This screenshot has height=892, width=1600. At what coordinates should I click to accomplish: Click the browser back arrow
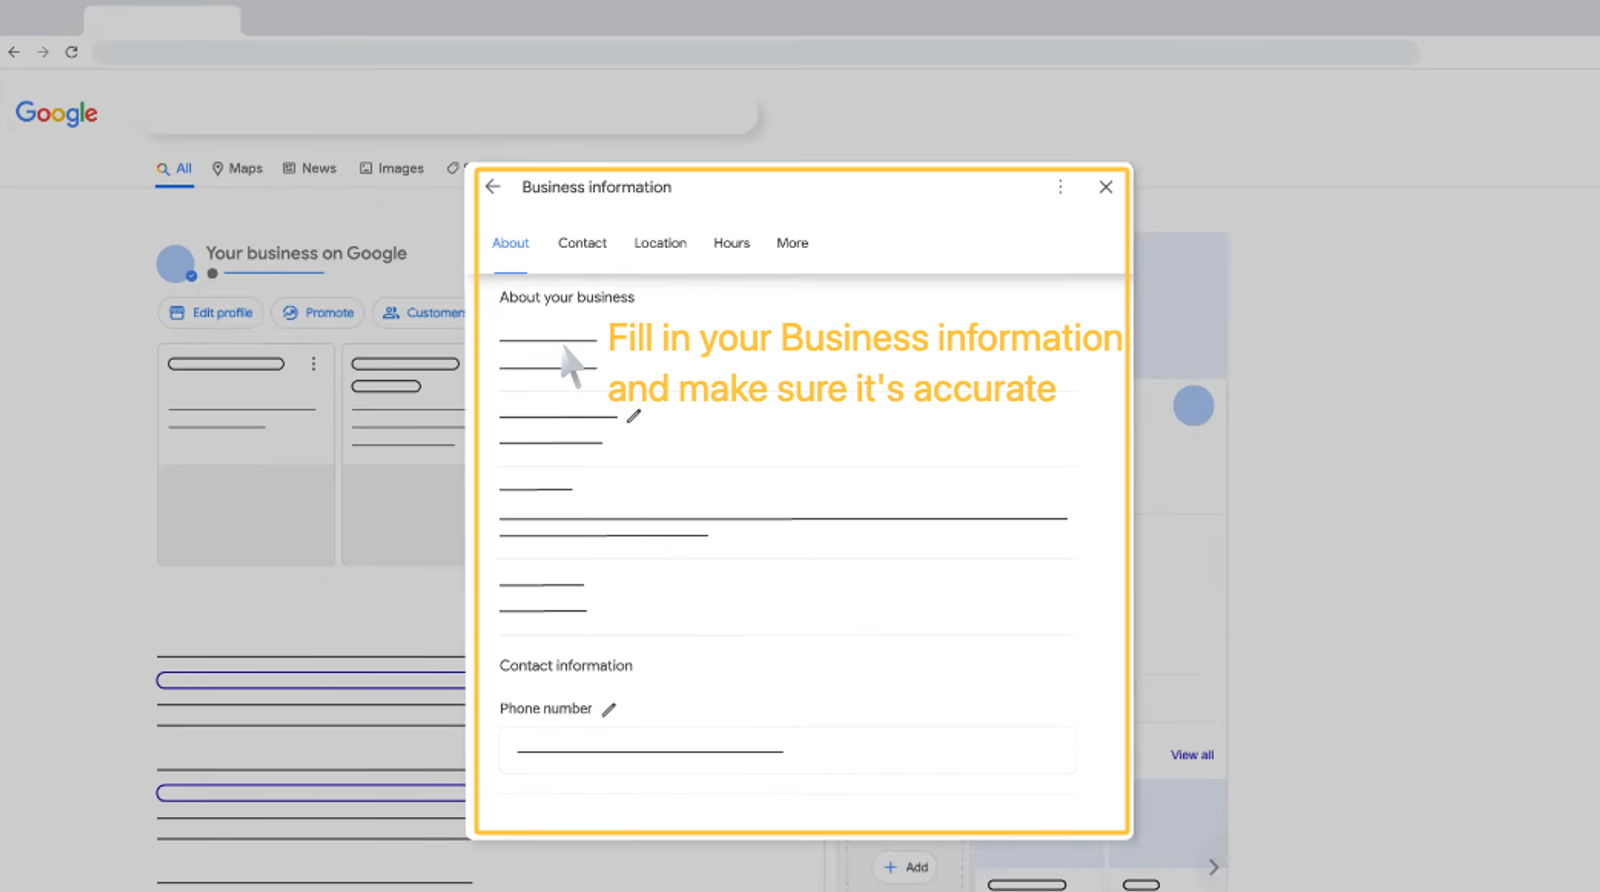14,52
